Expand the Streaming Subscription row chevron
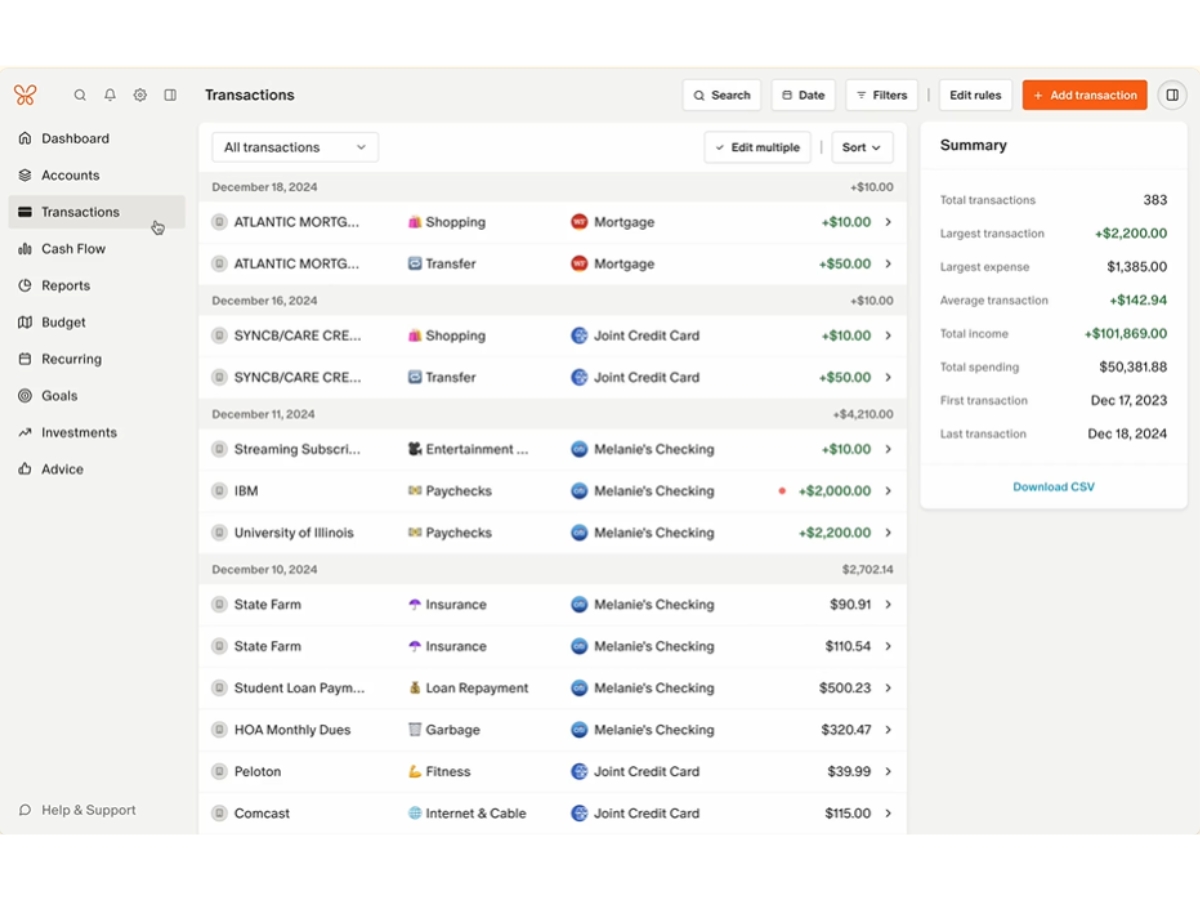The image size is (1200, 900). pos(888,449)
